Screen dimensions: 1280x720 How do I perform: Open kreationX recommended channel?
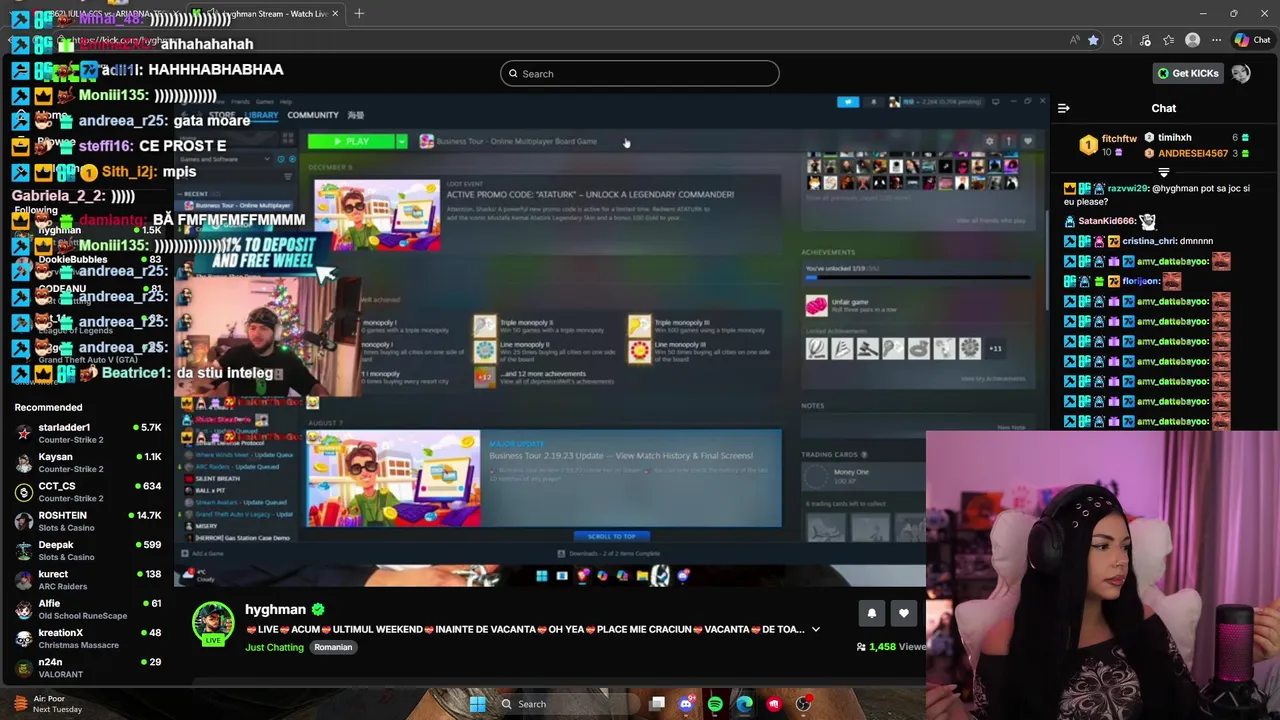pos(88,638)
